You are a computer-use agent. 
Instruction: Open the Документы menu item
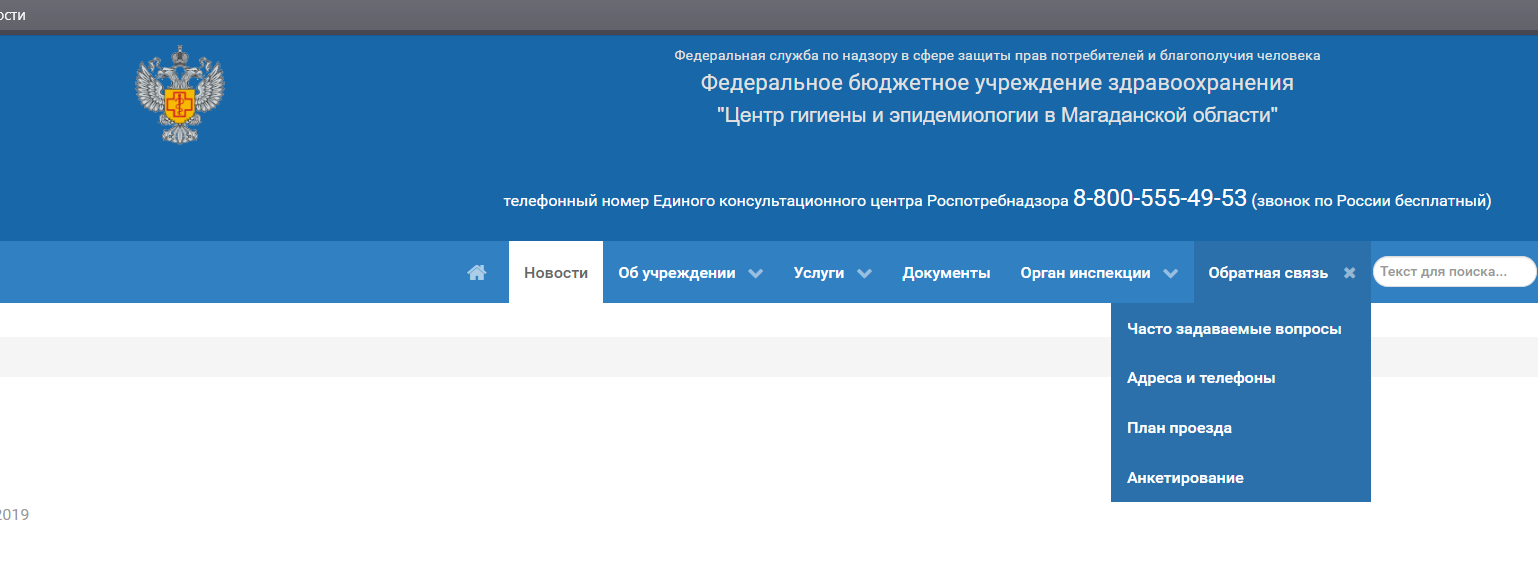point(946,273)
